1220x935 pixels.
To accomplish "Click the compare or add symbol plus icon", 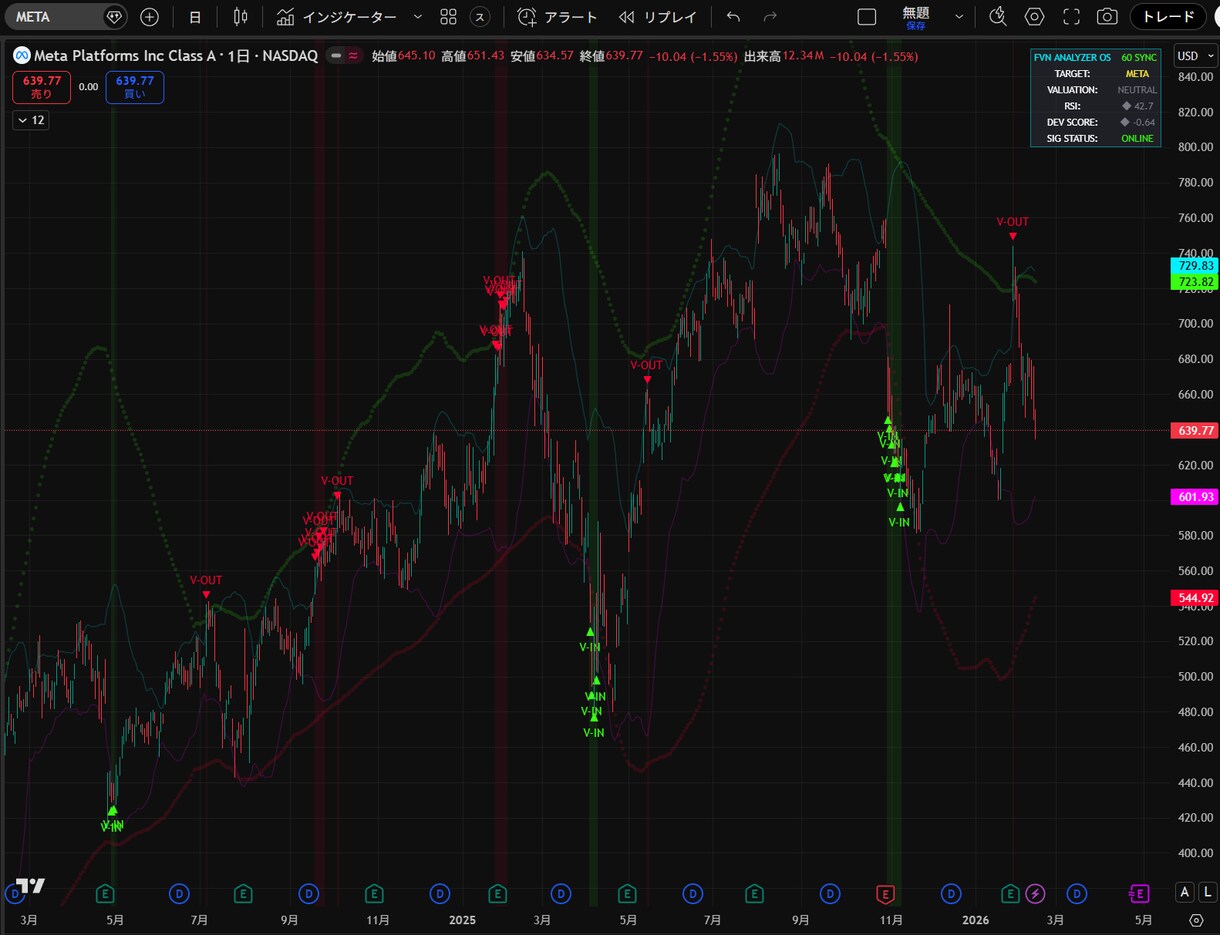I will (x=149, y=17).
